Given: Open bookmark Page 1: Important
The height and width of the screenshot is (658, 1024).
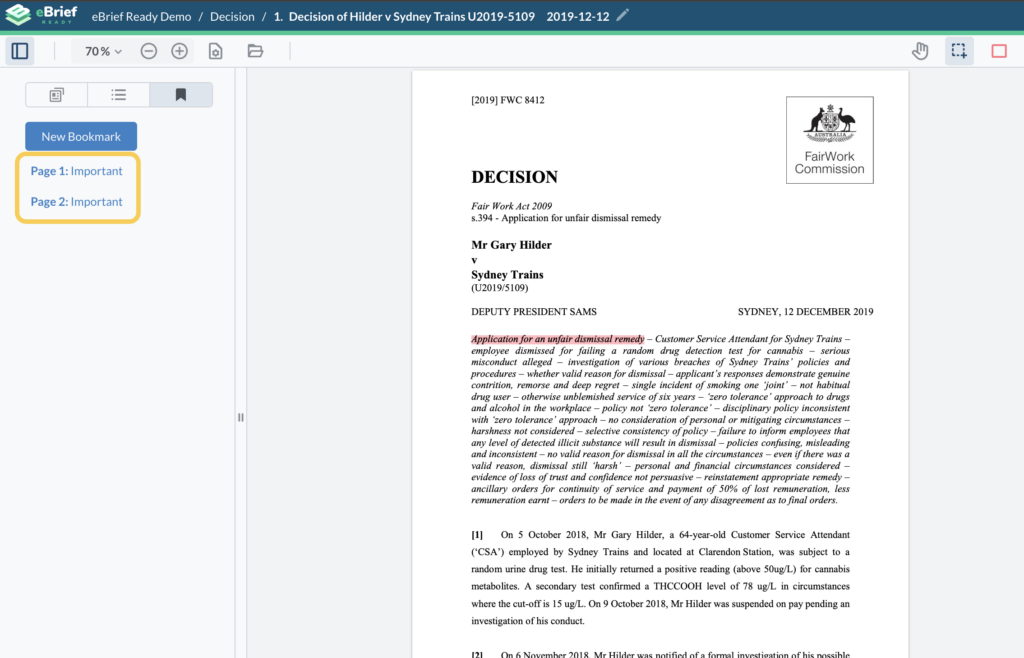Looking at the screenshot, I should click(x=76, y=171).
